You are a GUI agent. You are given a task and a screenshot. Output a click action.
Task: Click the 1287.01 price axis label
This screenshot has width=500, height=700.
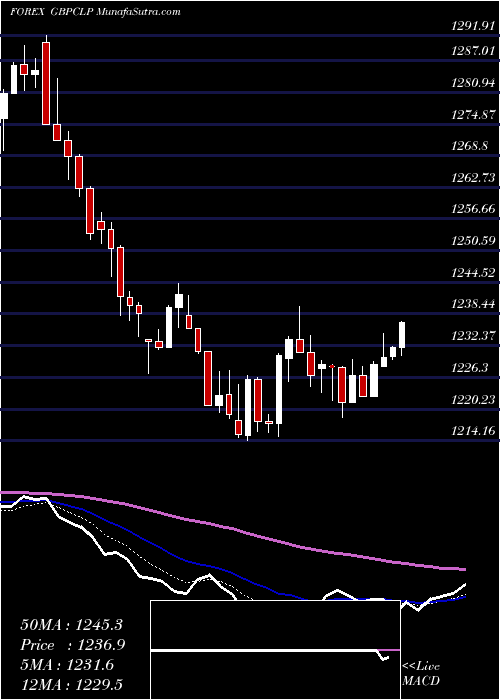(x=473, y=51)
